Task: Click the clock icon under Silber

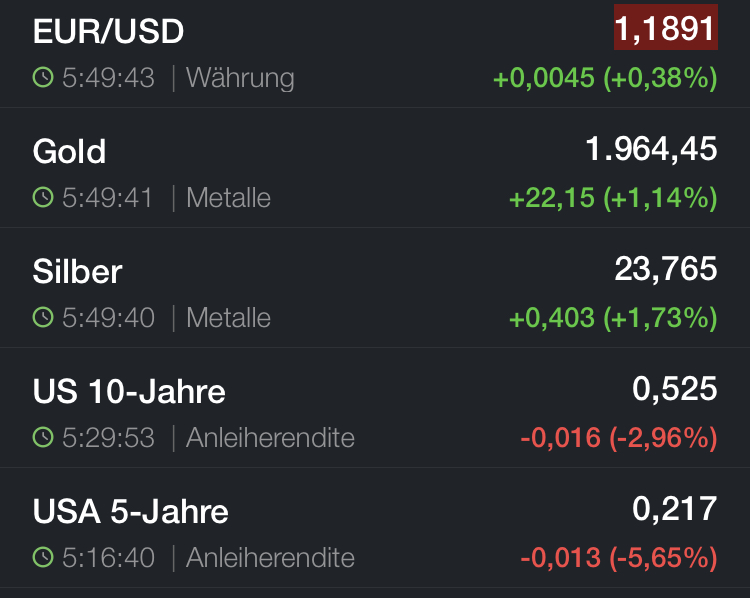Action: [x=43, y=318]
